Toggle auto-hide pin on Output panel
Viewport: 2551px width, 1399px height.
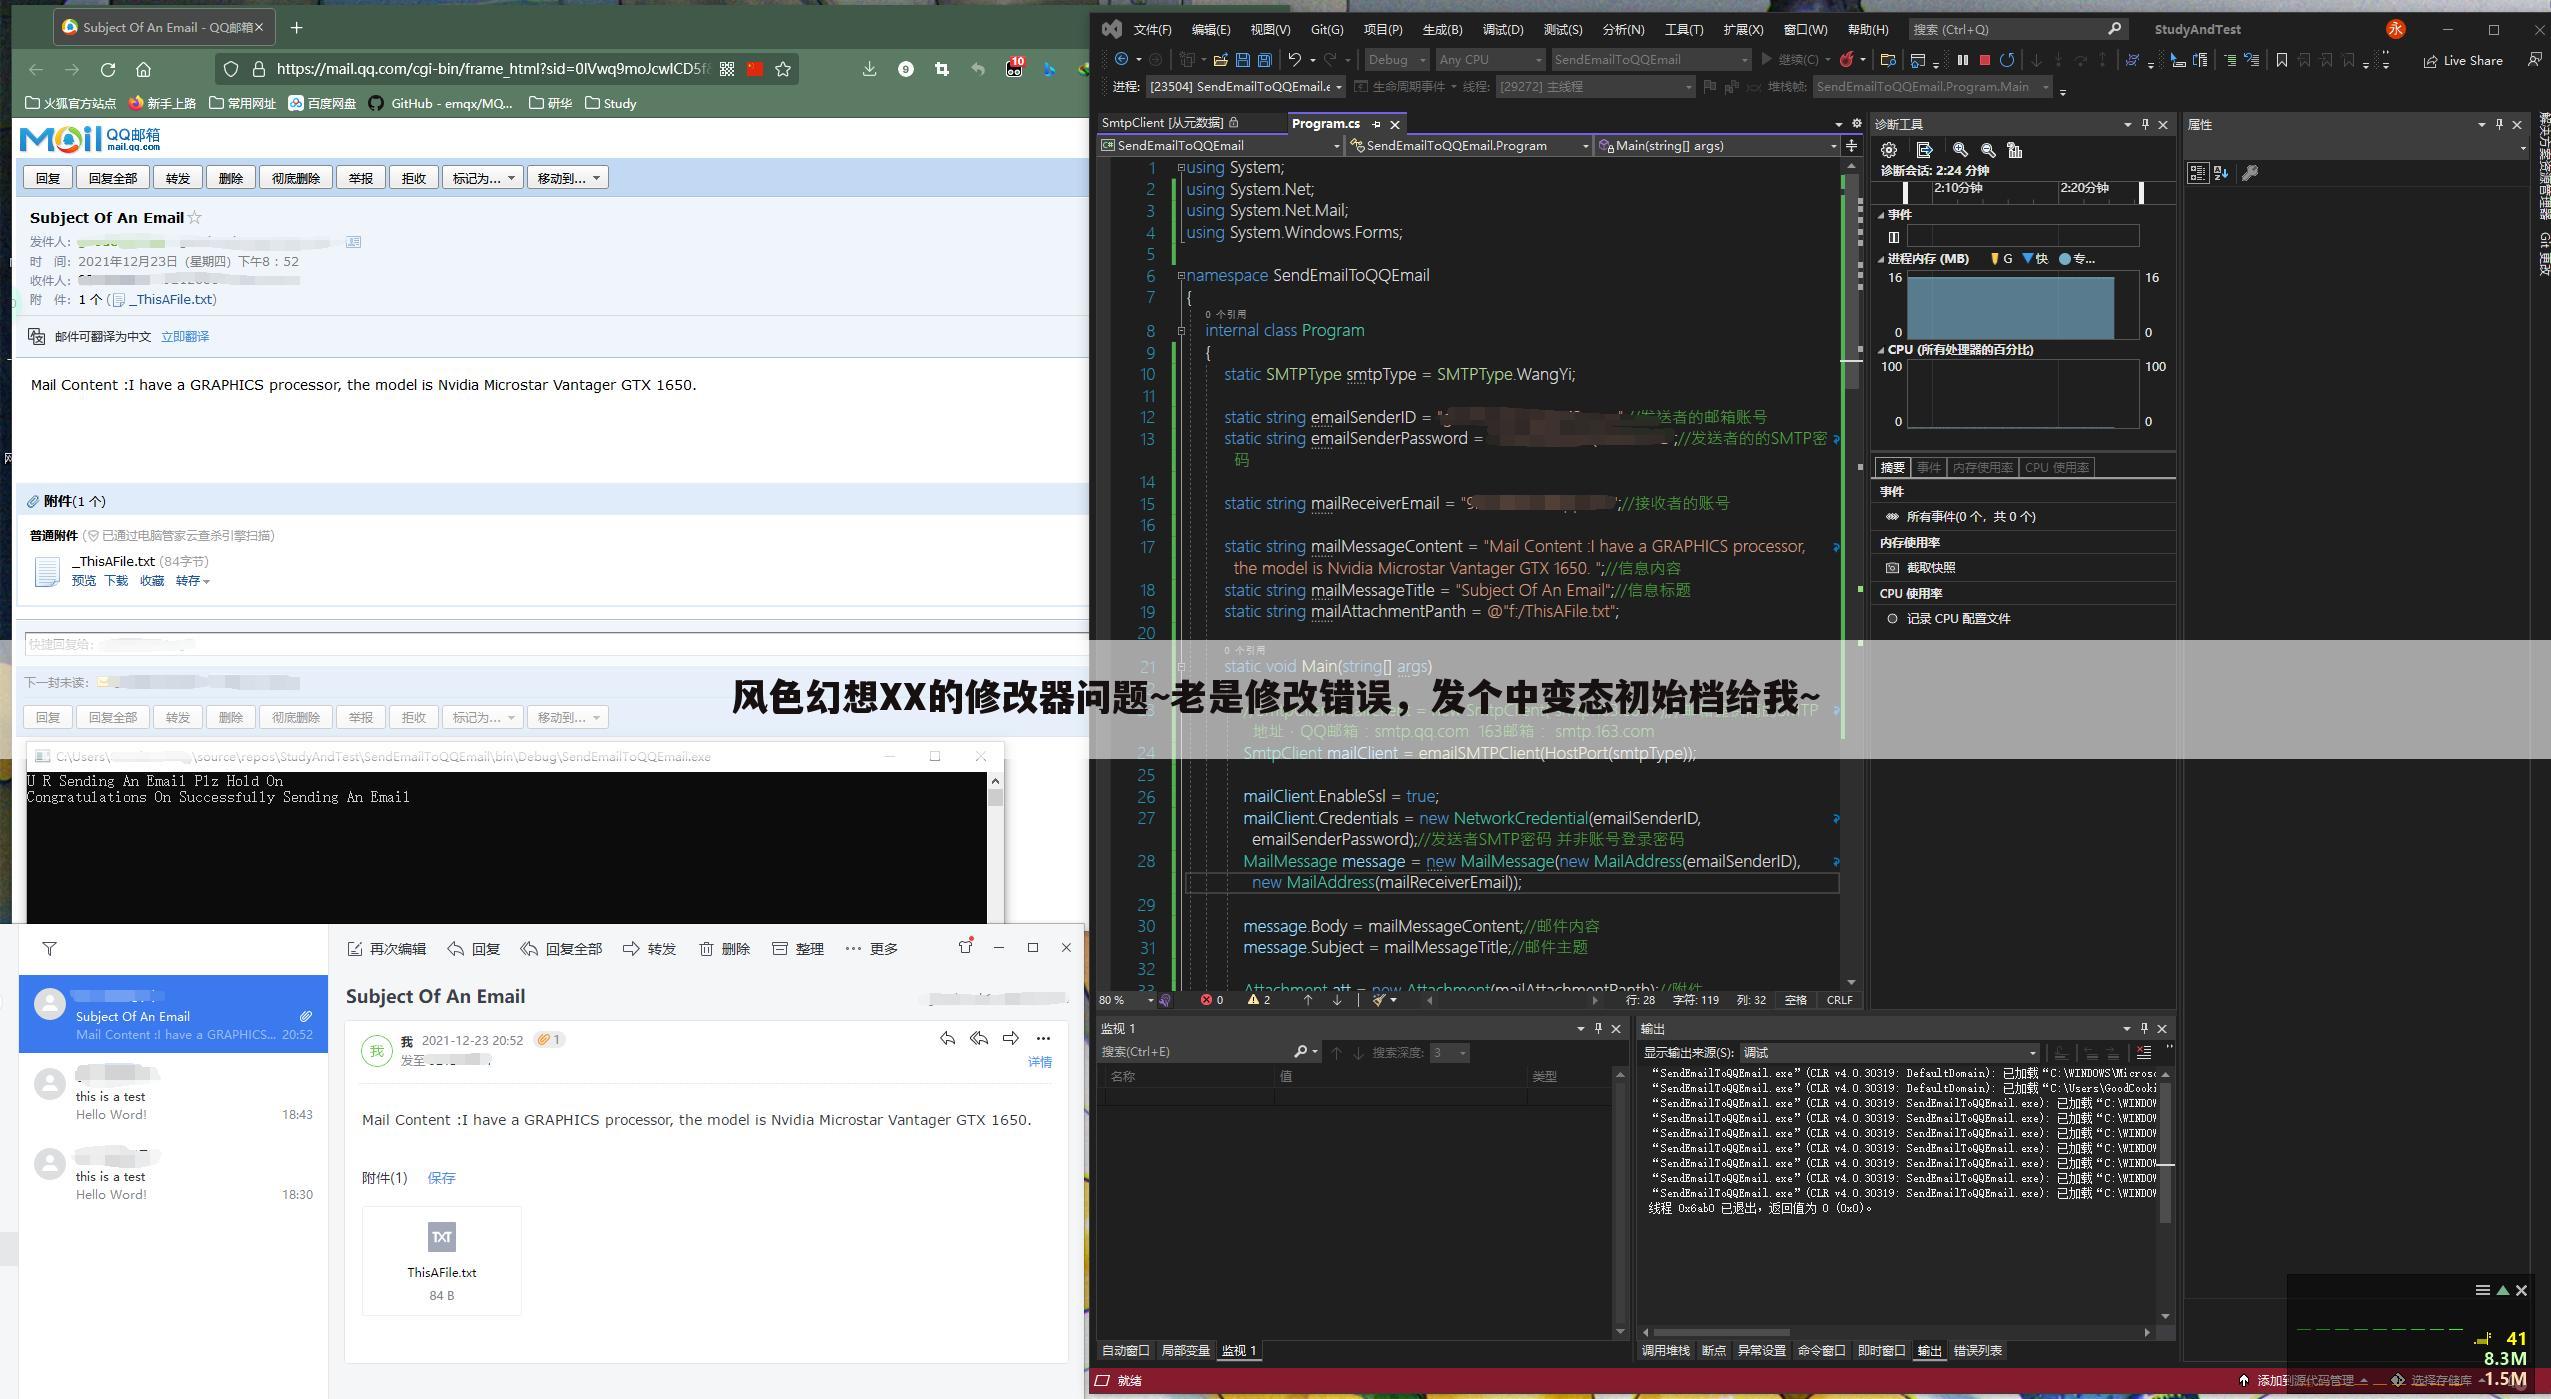click(x=2144, y=1028)
